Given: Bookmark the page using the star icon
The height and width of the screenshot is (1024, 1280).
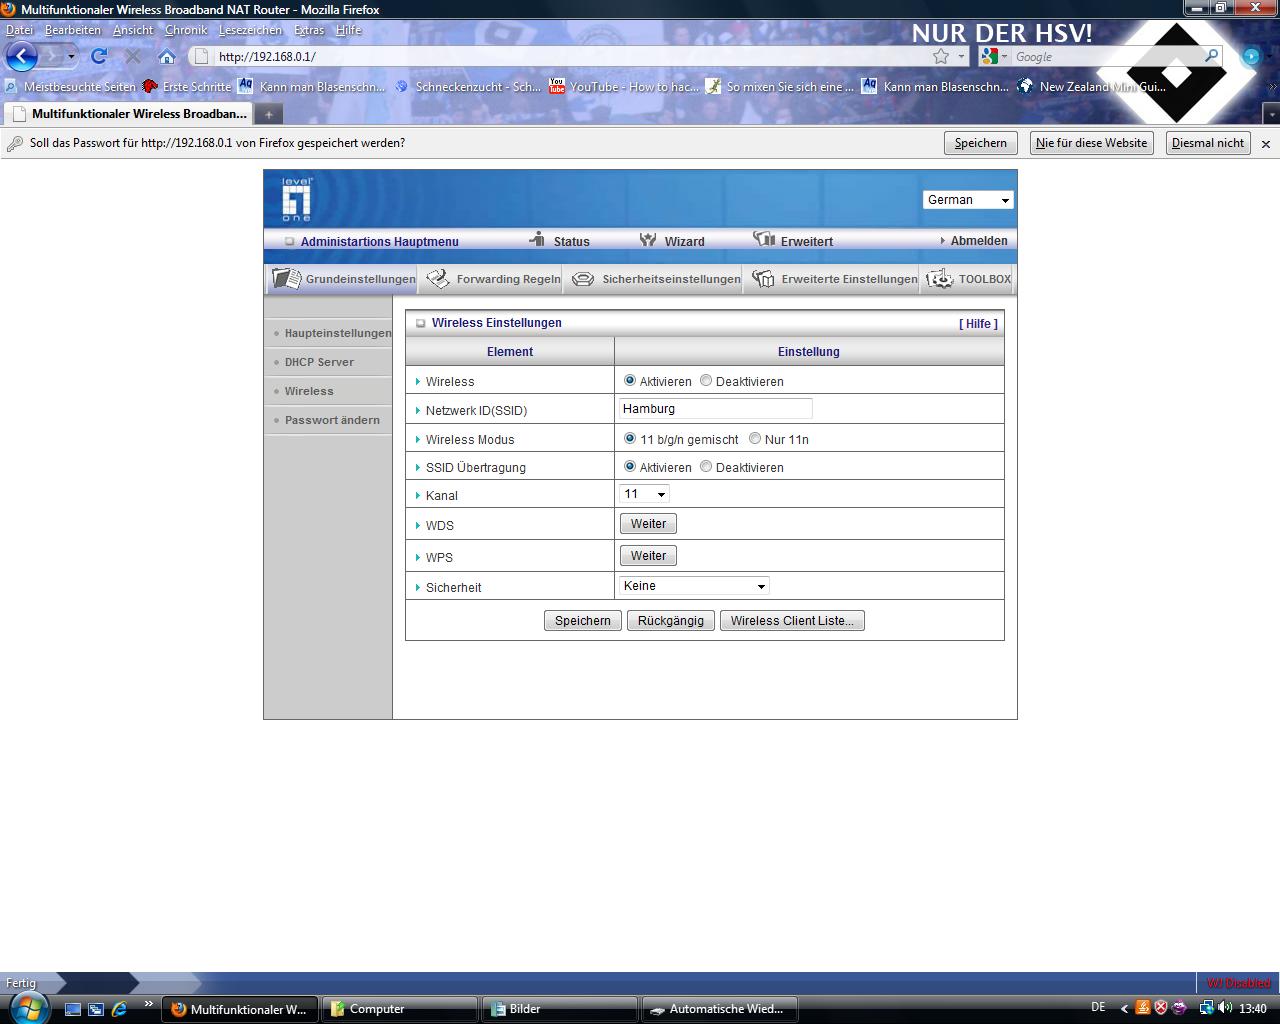Looking at the screenshot, I should (941, 56).
